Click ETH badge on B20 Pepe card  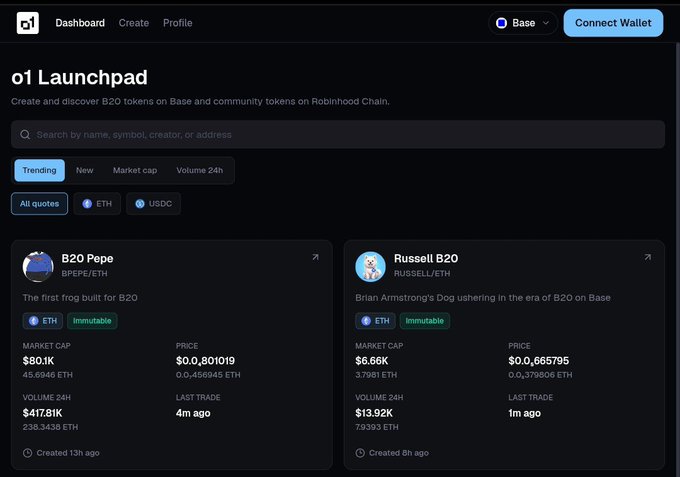[43, 321]
